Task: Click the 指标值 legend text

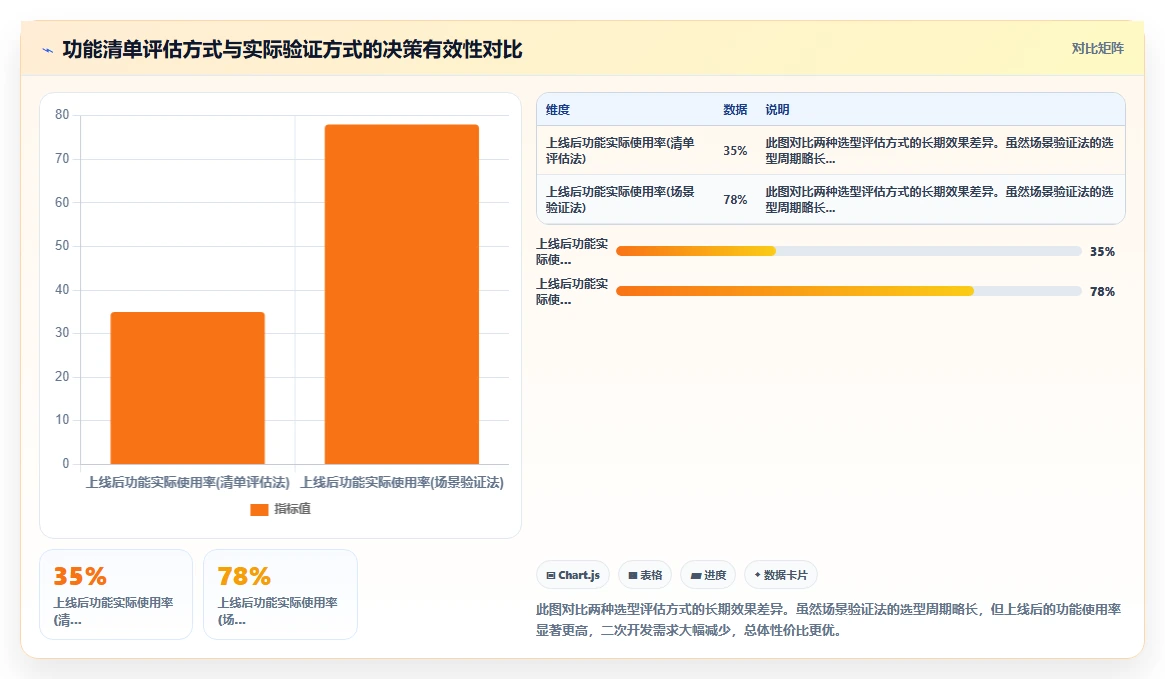Action: [x=292, y=509]
